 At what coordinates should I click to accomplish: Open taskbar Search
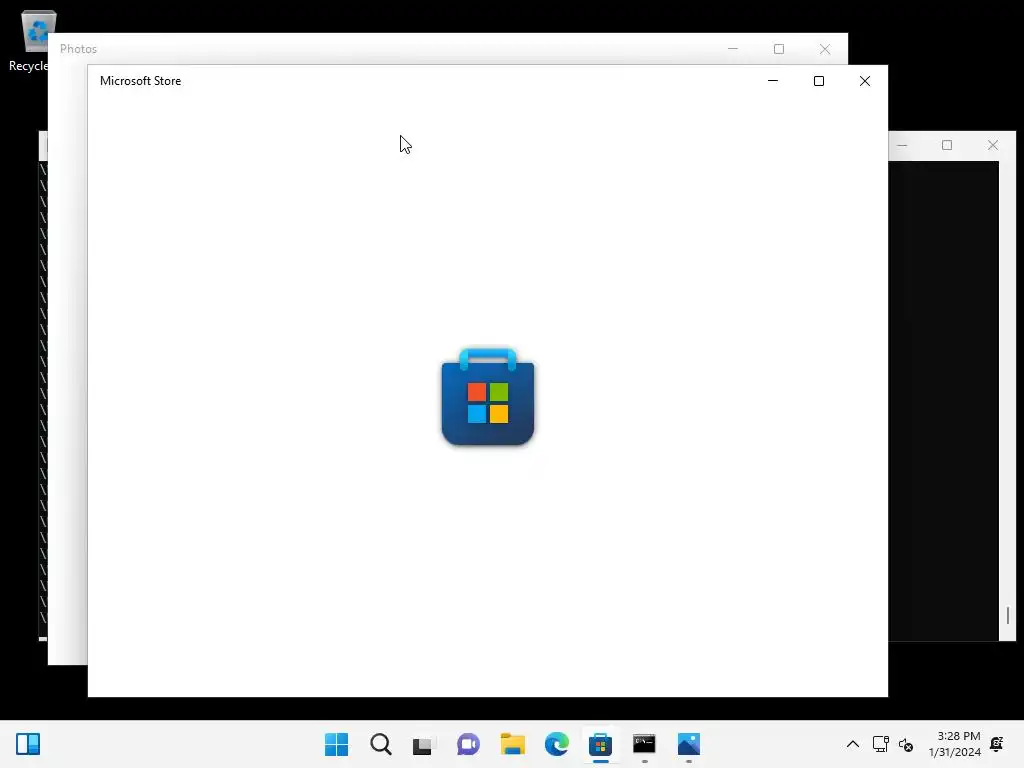pyautogui.click(x=381, y=744)
